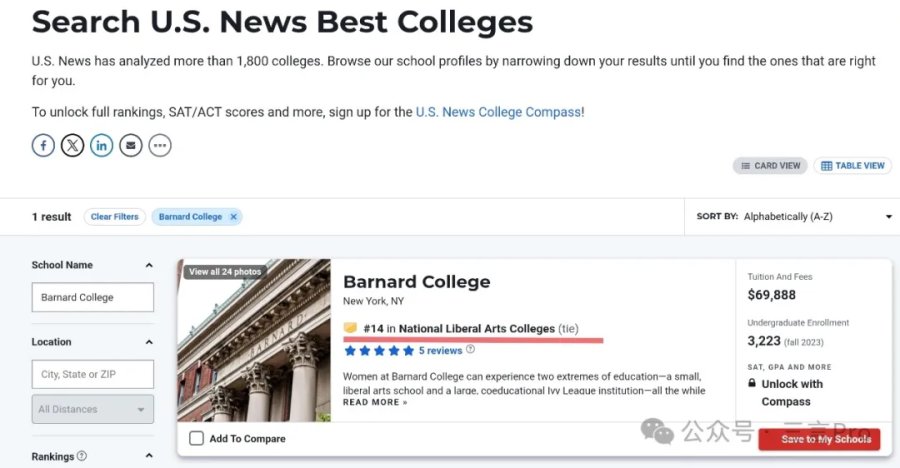Switch to Card View
900x468 pixels.
pos(770,165)
